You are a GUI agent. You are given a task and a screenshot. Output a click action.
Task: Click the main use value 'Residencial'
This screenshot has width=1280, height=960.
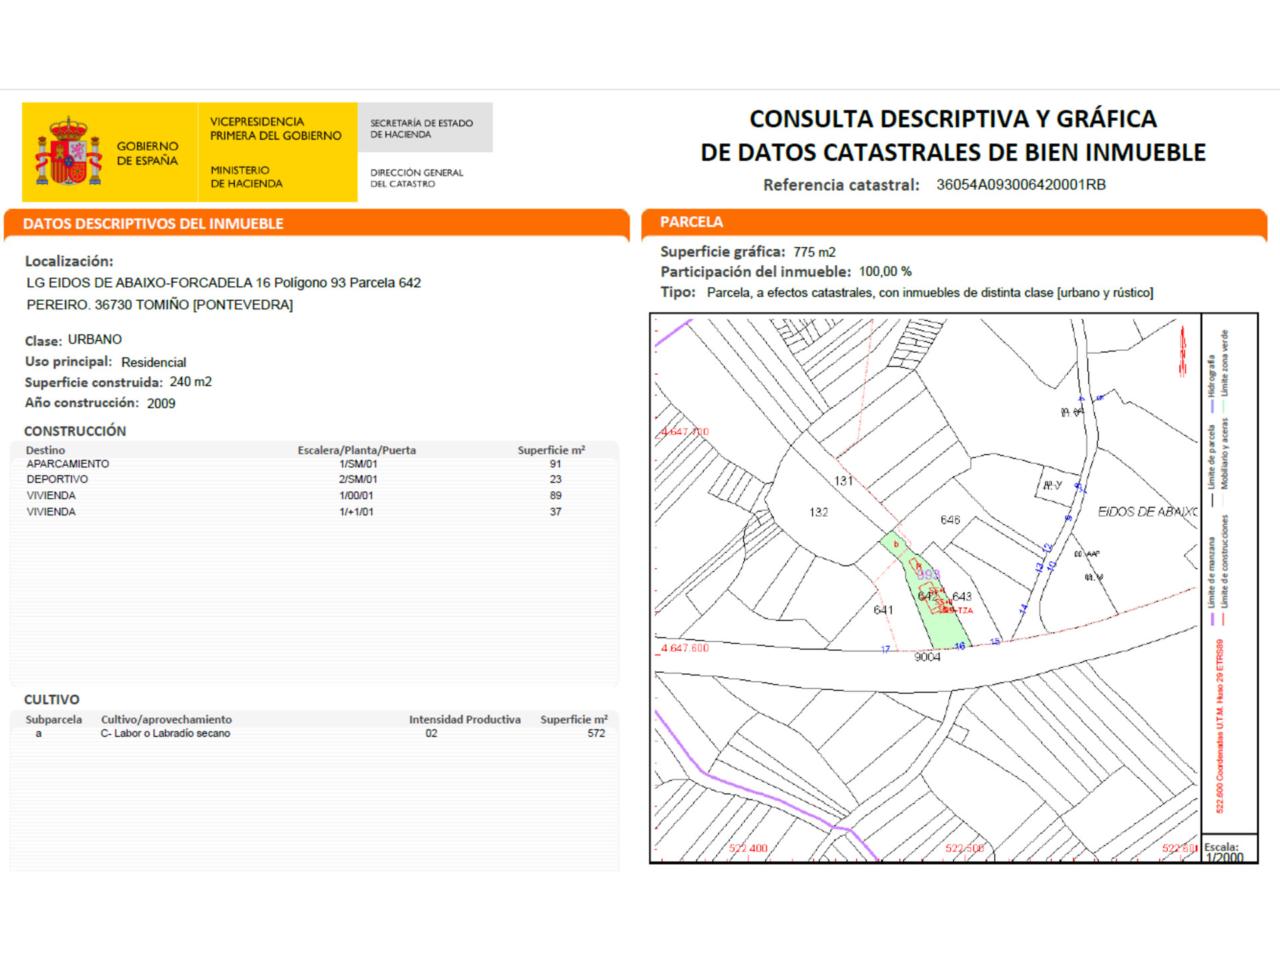pos(153,362)
